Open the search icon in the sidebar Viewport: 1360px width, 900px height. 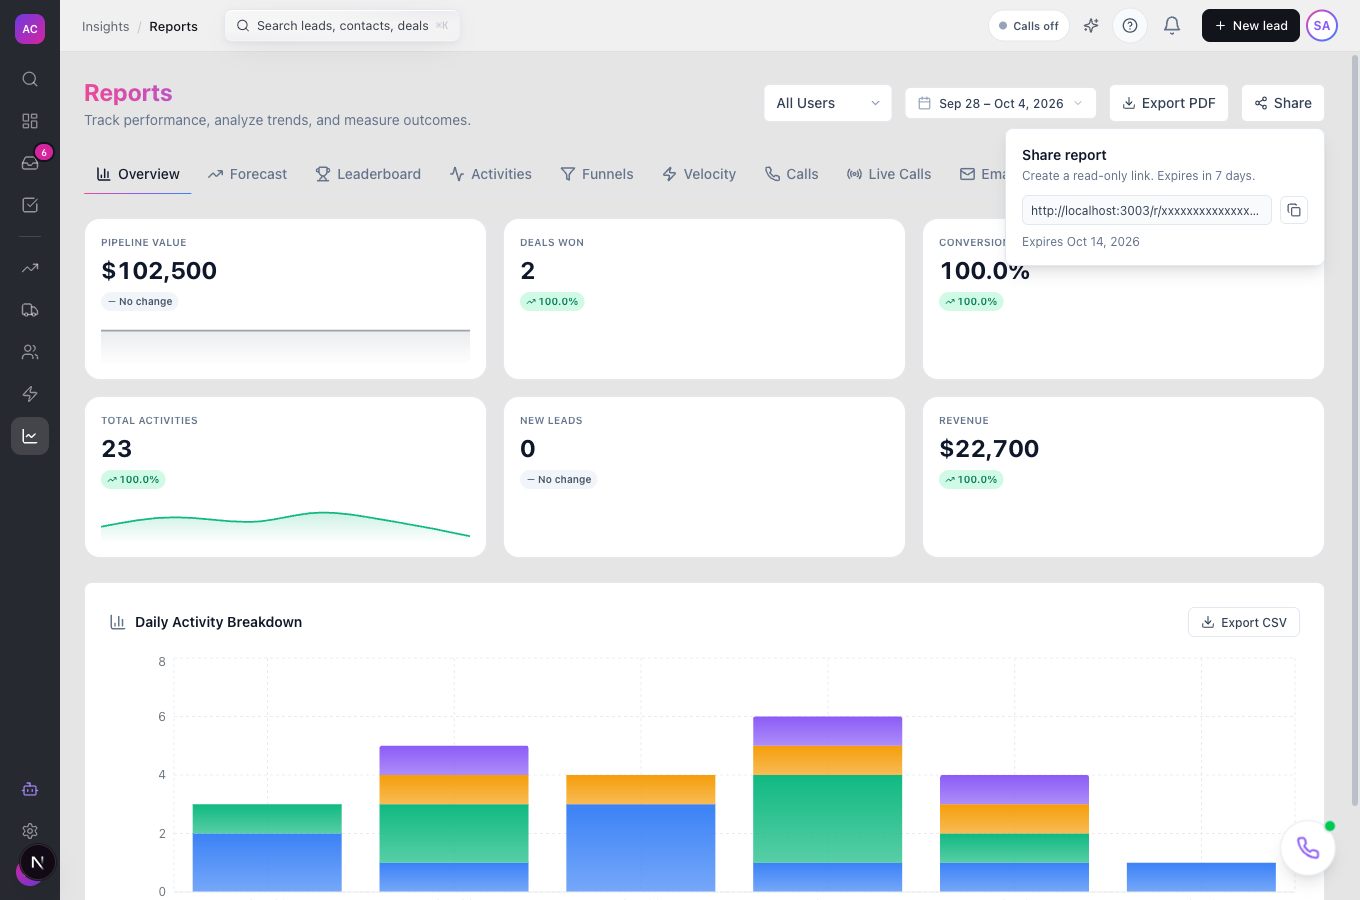(x=30, y=79)
